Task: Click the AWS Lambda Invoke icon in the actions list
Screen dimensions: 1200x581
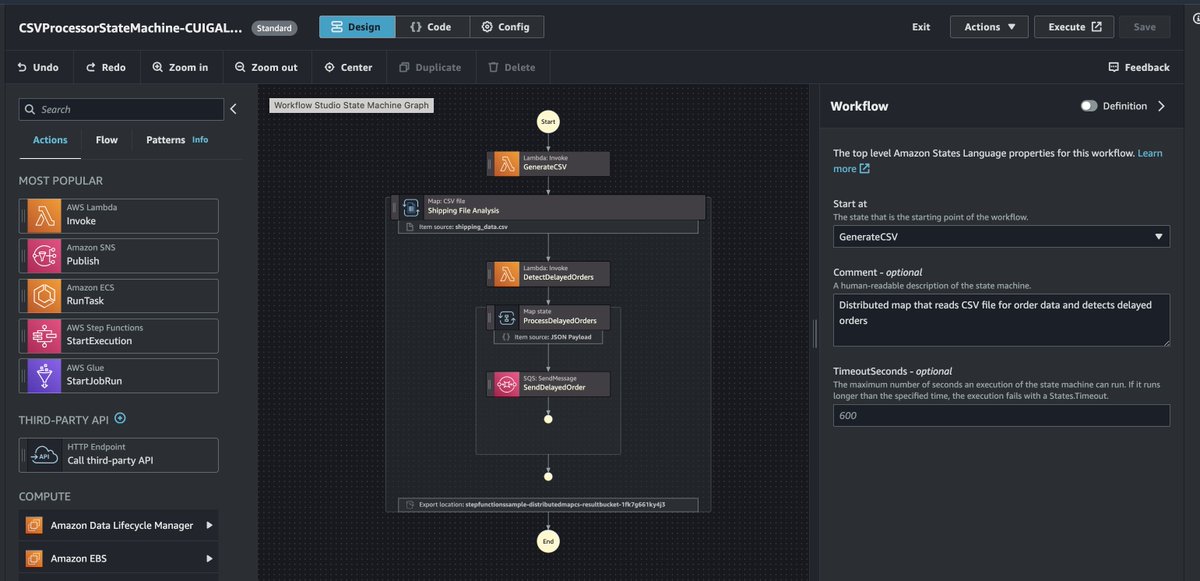Action: click(x=44, y=216)
